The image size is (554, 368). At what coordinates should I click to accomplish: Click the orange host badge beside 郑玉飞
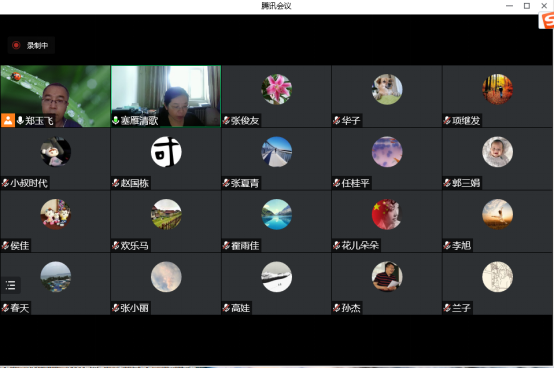pyautogui.click(x=8, y=120)
